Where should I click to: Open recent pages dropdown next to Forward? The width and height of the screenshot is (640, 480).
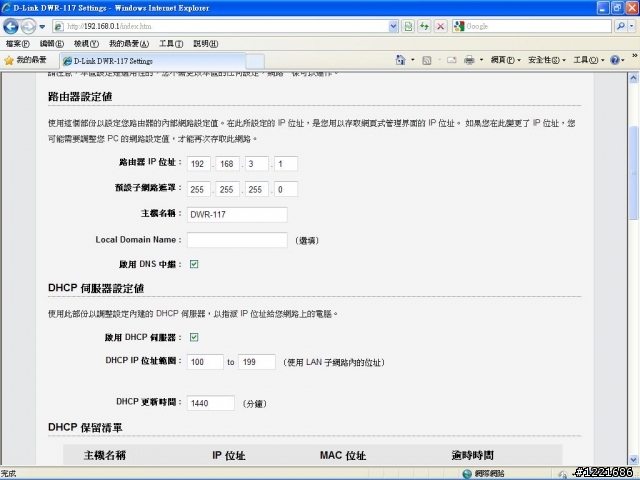point(42,27)
